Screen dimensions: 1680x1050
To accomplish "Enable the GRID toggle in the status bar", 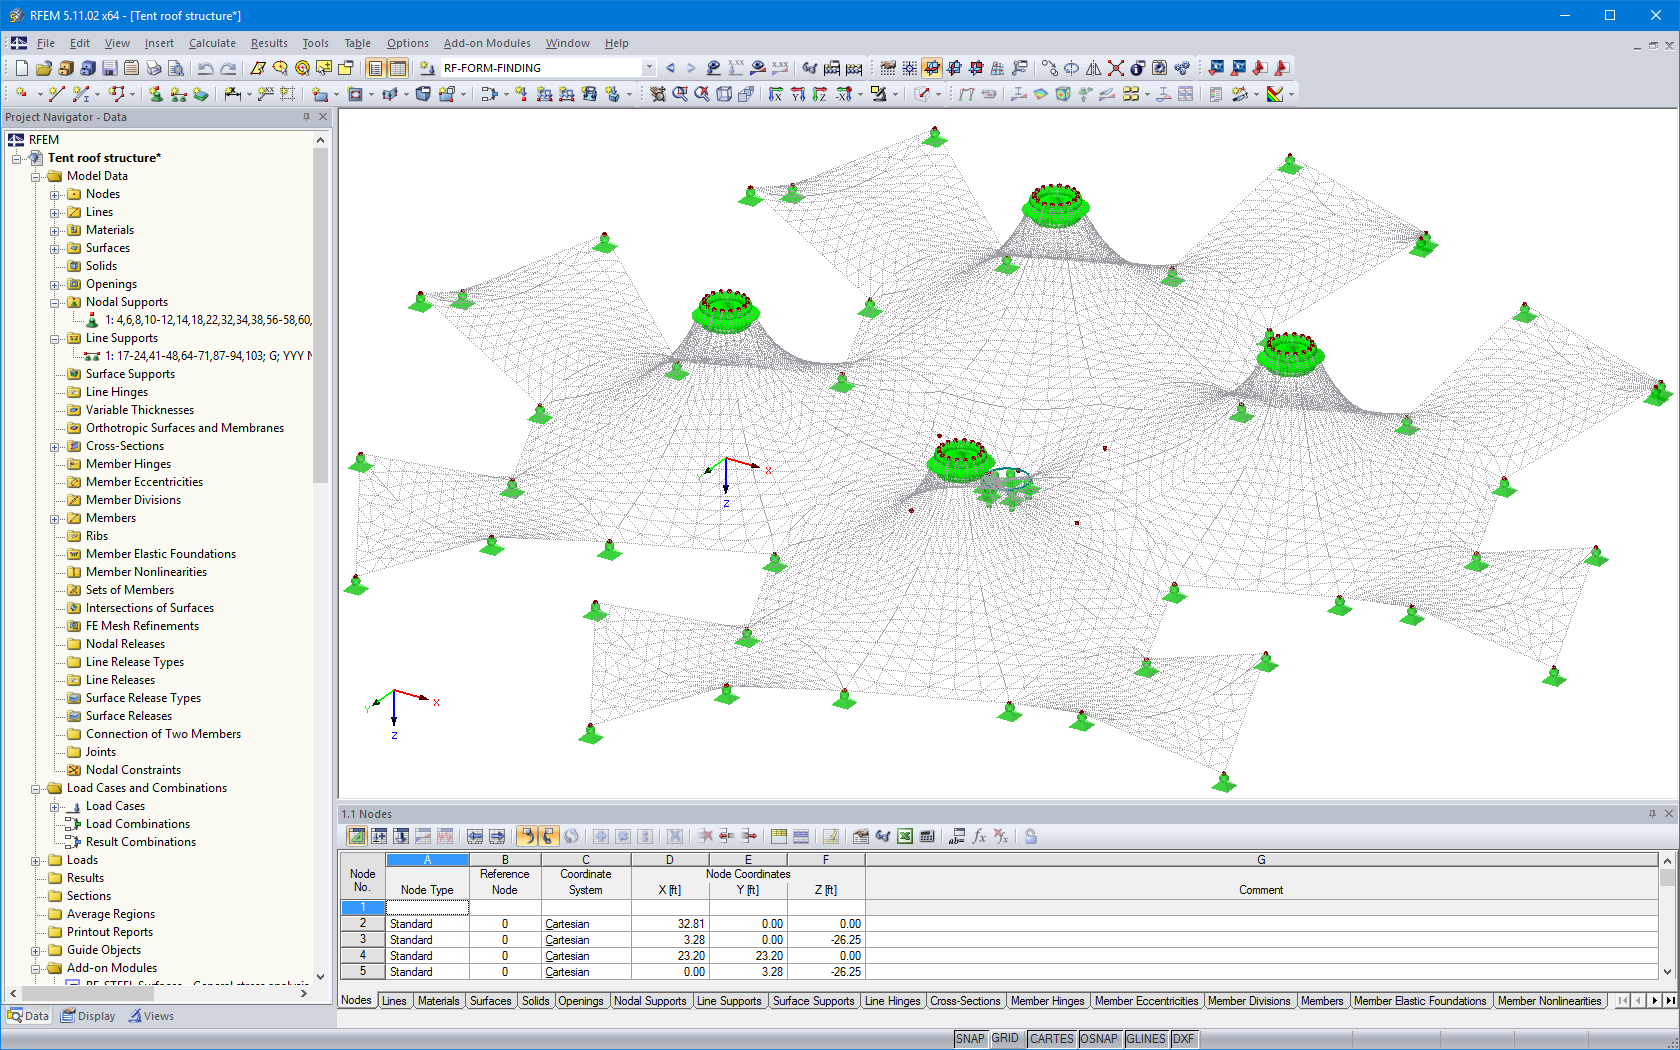I will (x=1005, y=1038).
